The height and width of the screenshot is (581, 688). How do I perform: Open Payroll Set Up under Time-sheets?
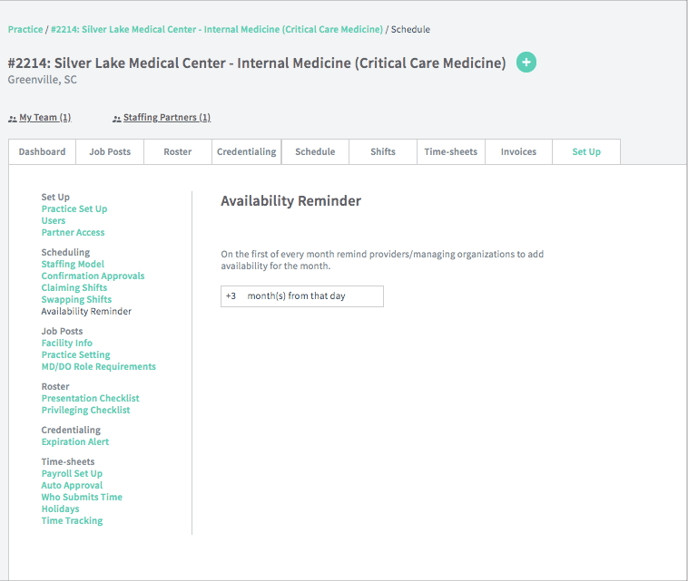click(x=72, y=474)
